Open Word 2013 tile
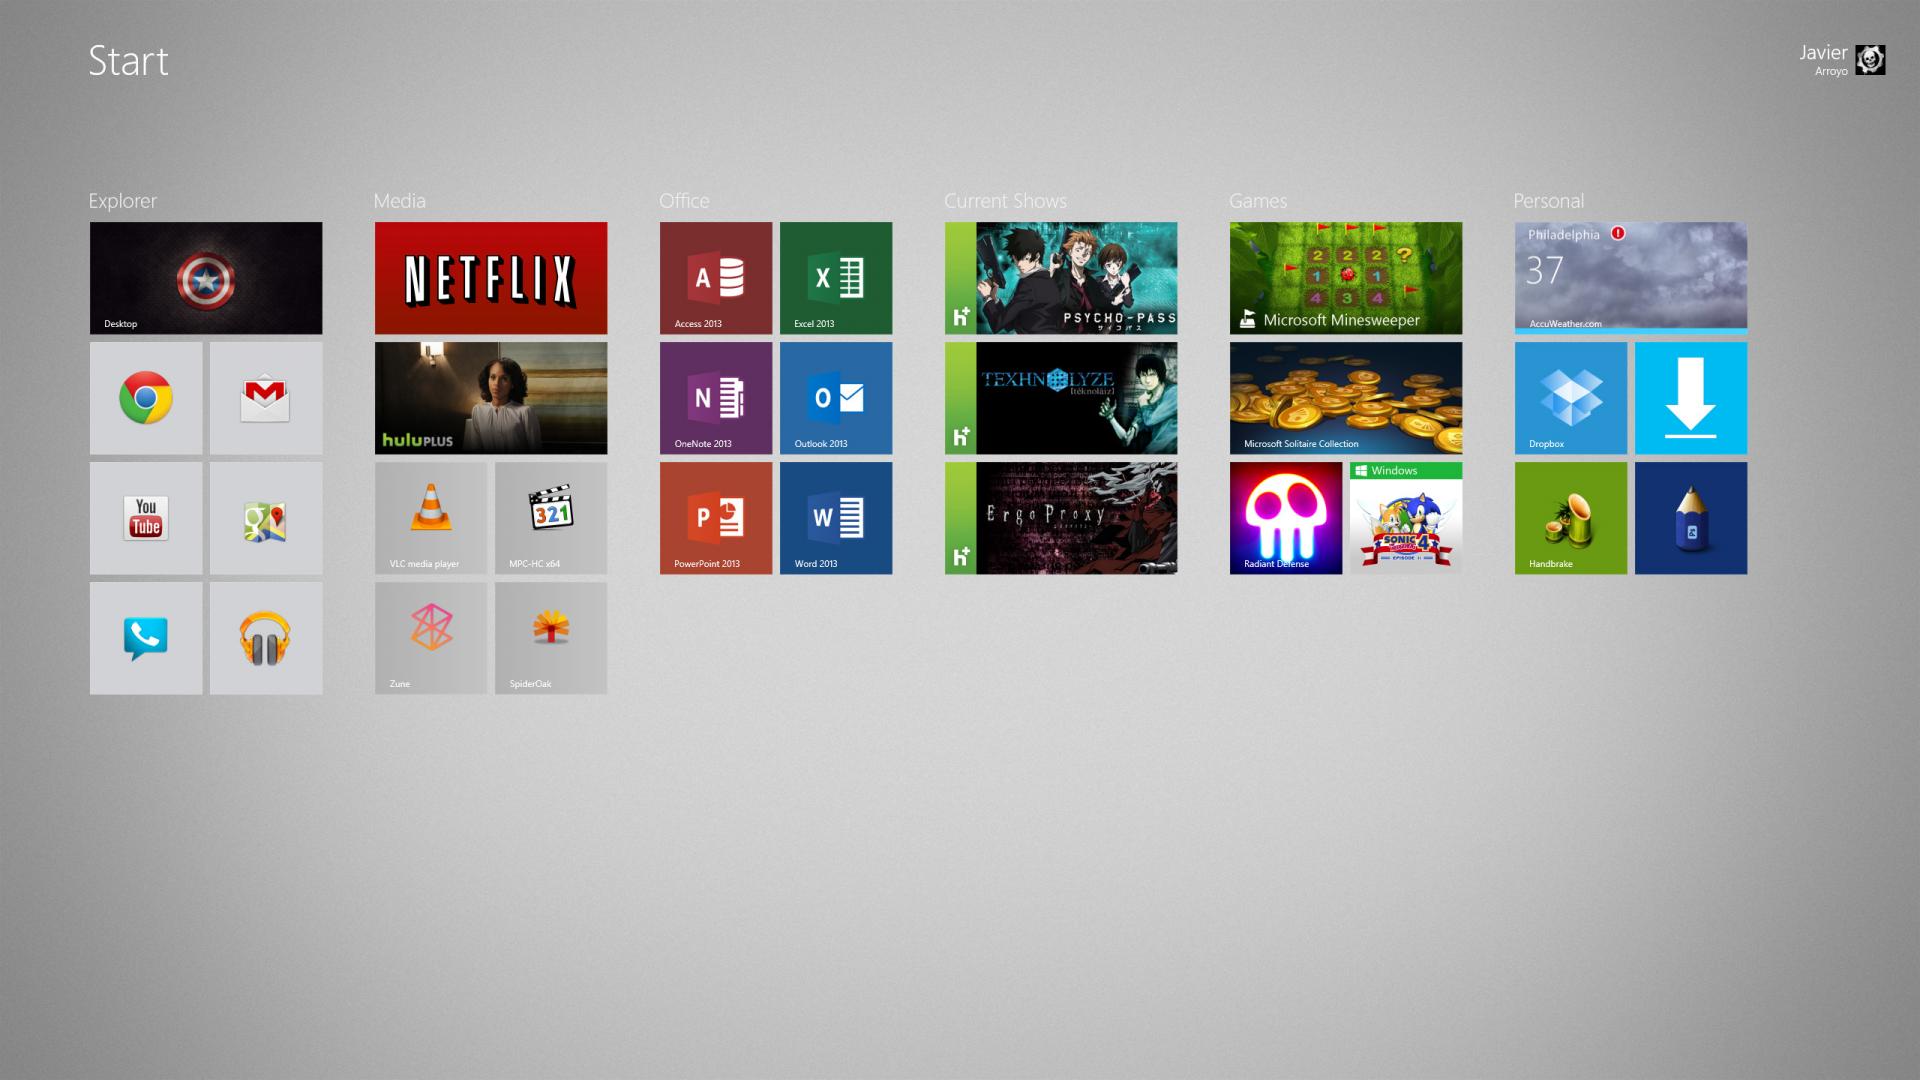This screenshot has width=1920, height=1080. [836, 518]
